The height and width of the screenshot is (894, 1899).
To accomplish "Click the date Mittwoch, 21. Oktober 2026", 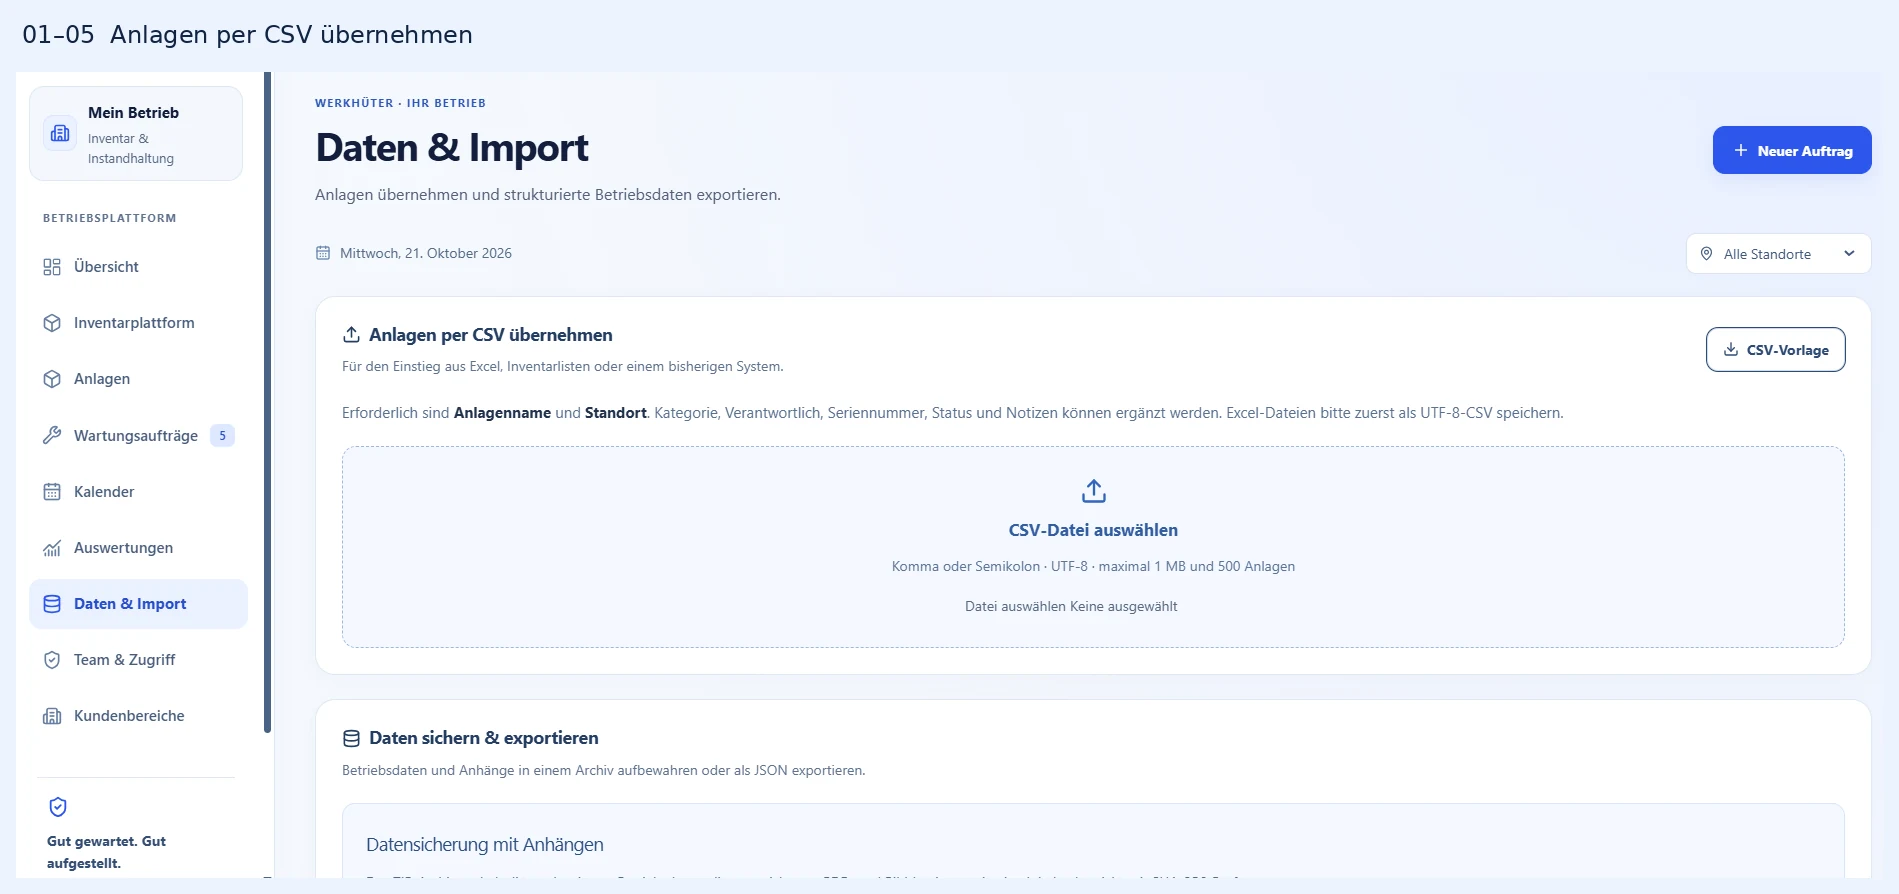I will tap(426, 253).
